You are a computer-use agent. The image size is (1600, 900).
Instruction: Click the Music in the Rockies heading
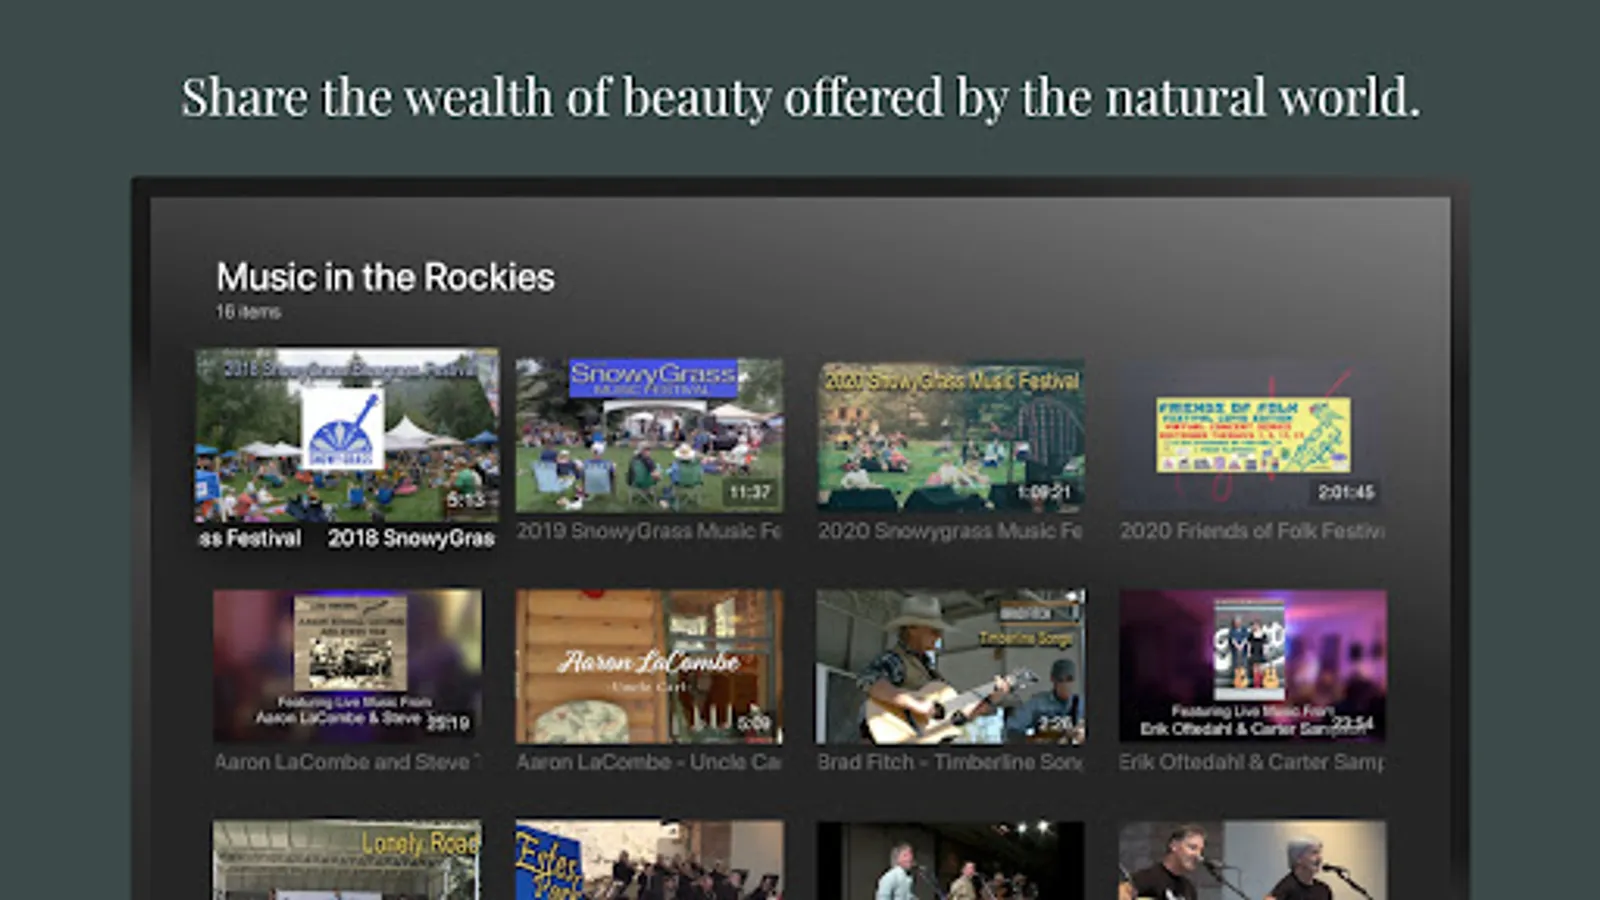click(385, 277)
